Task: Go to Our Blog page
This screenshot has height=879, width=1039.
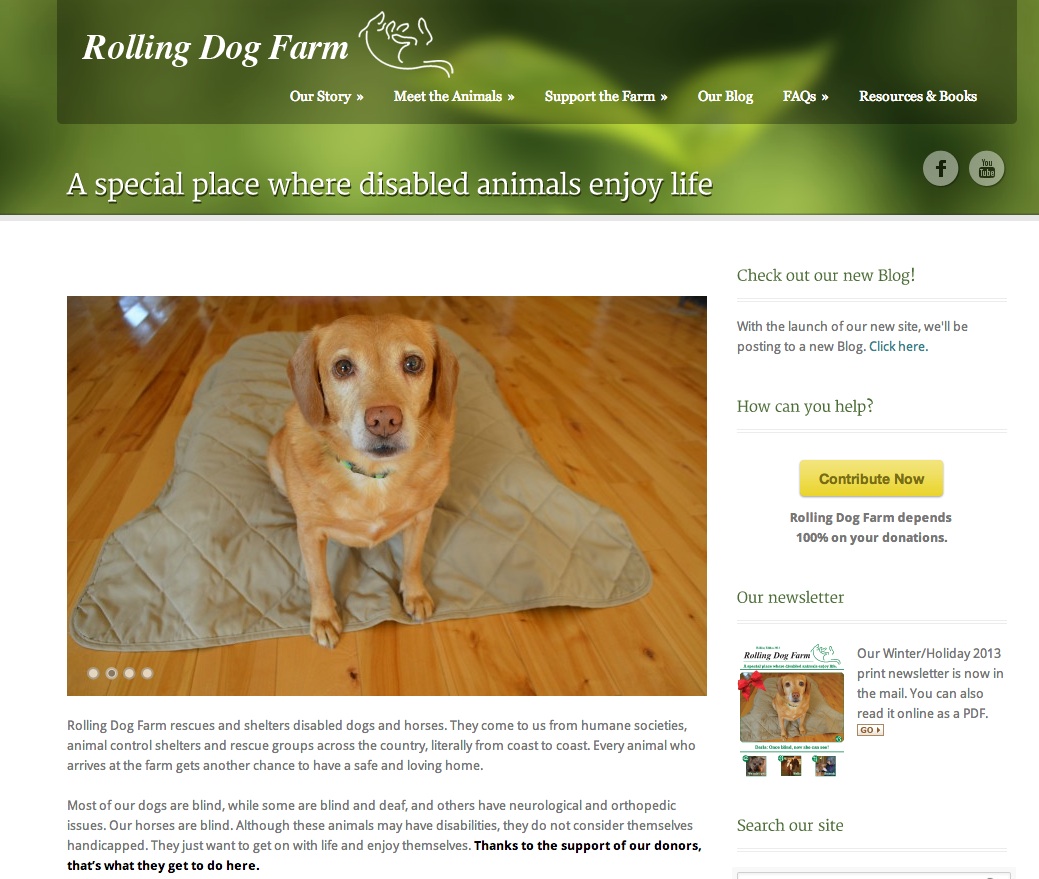Action: (725, 96)
